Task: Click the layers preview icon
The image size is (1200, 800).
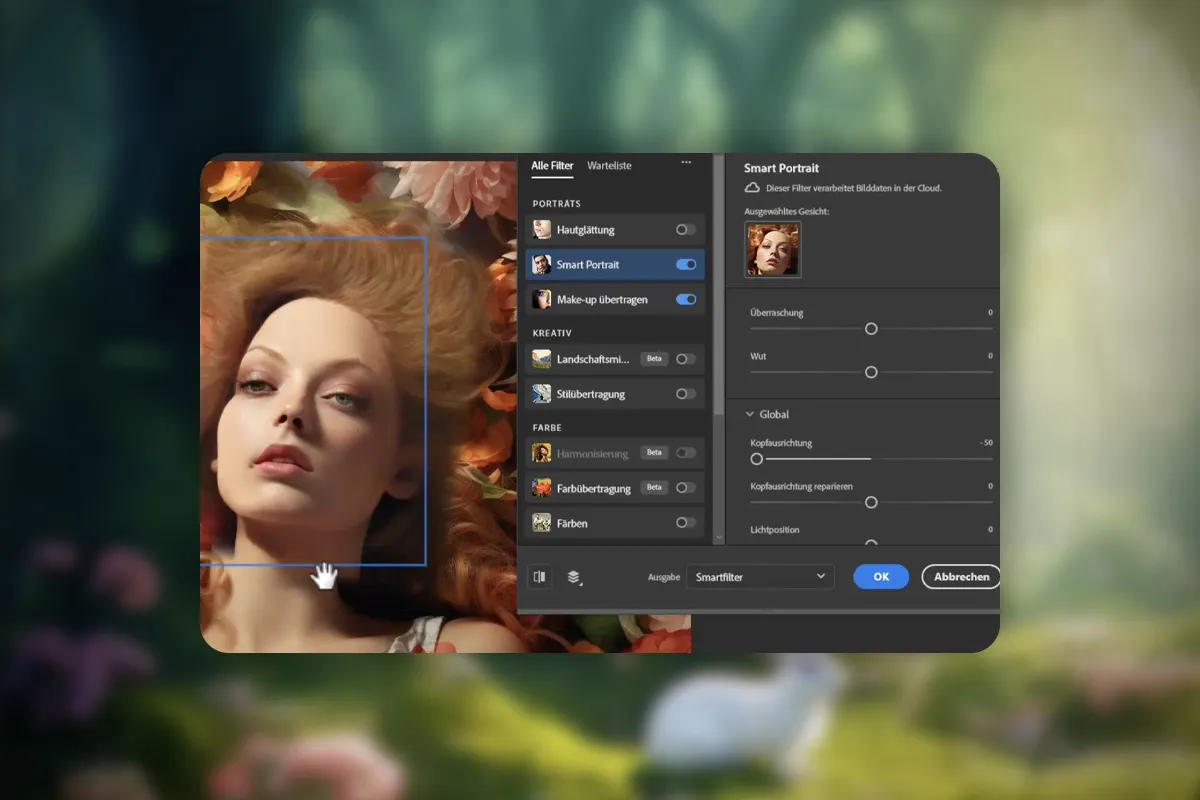Action: 574,577
